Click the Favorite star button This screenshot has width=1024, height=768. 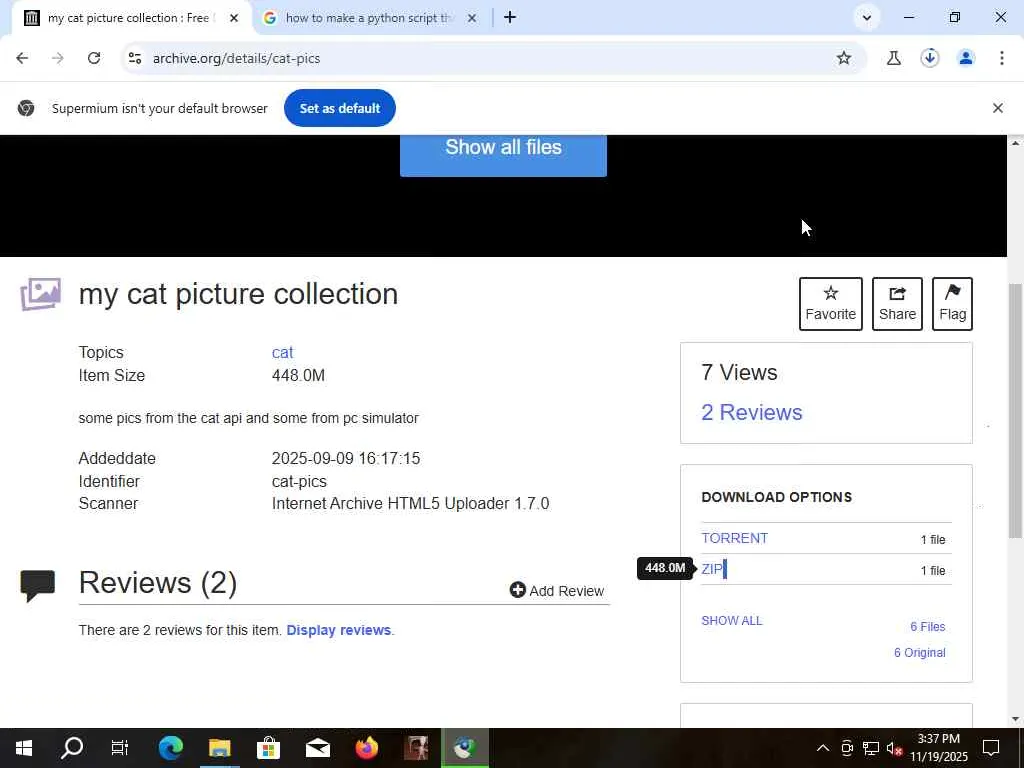pyautogui.click(x=830, y=304)
